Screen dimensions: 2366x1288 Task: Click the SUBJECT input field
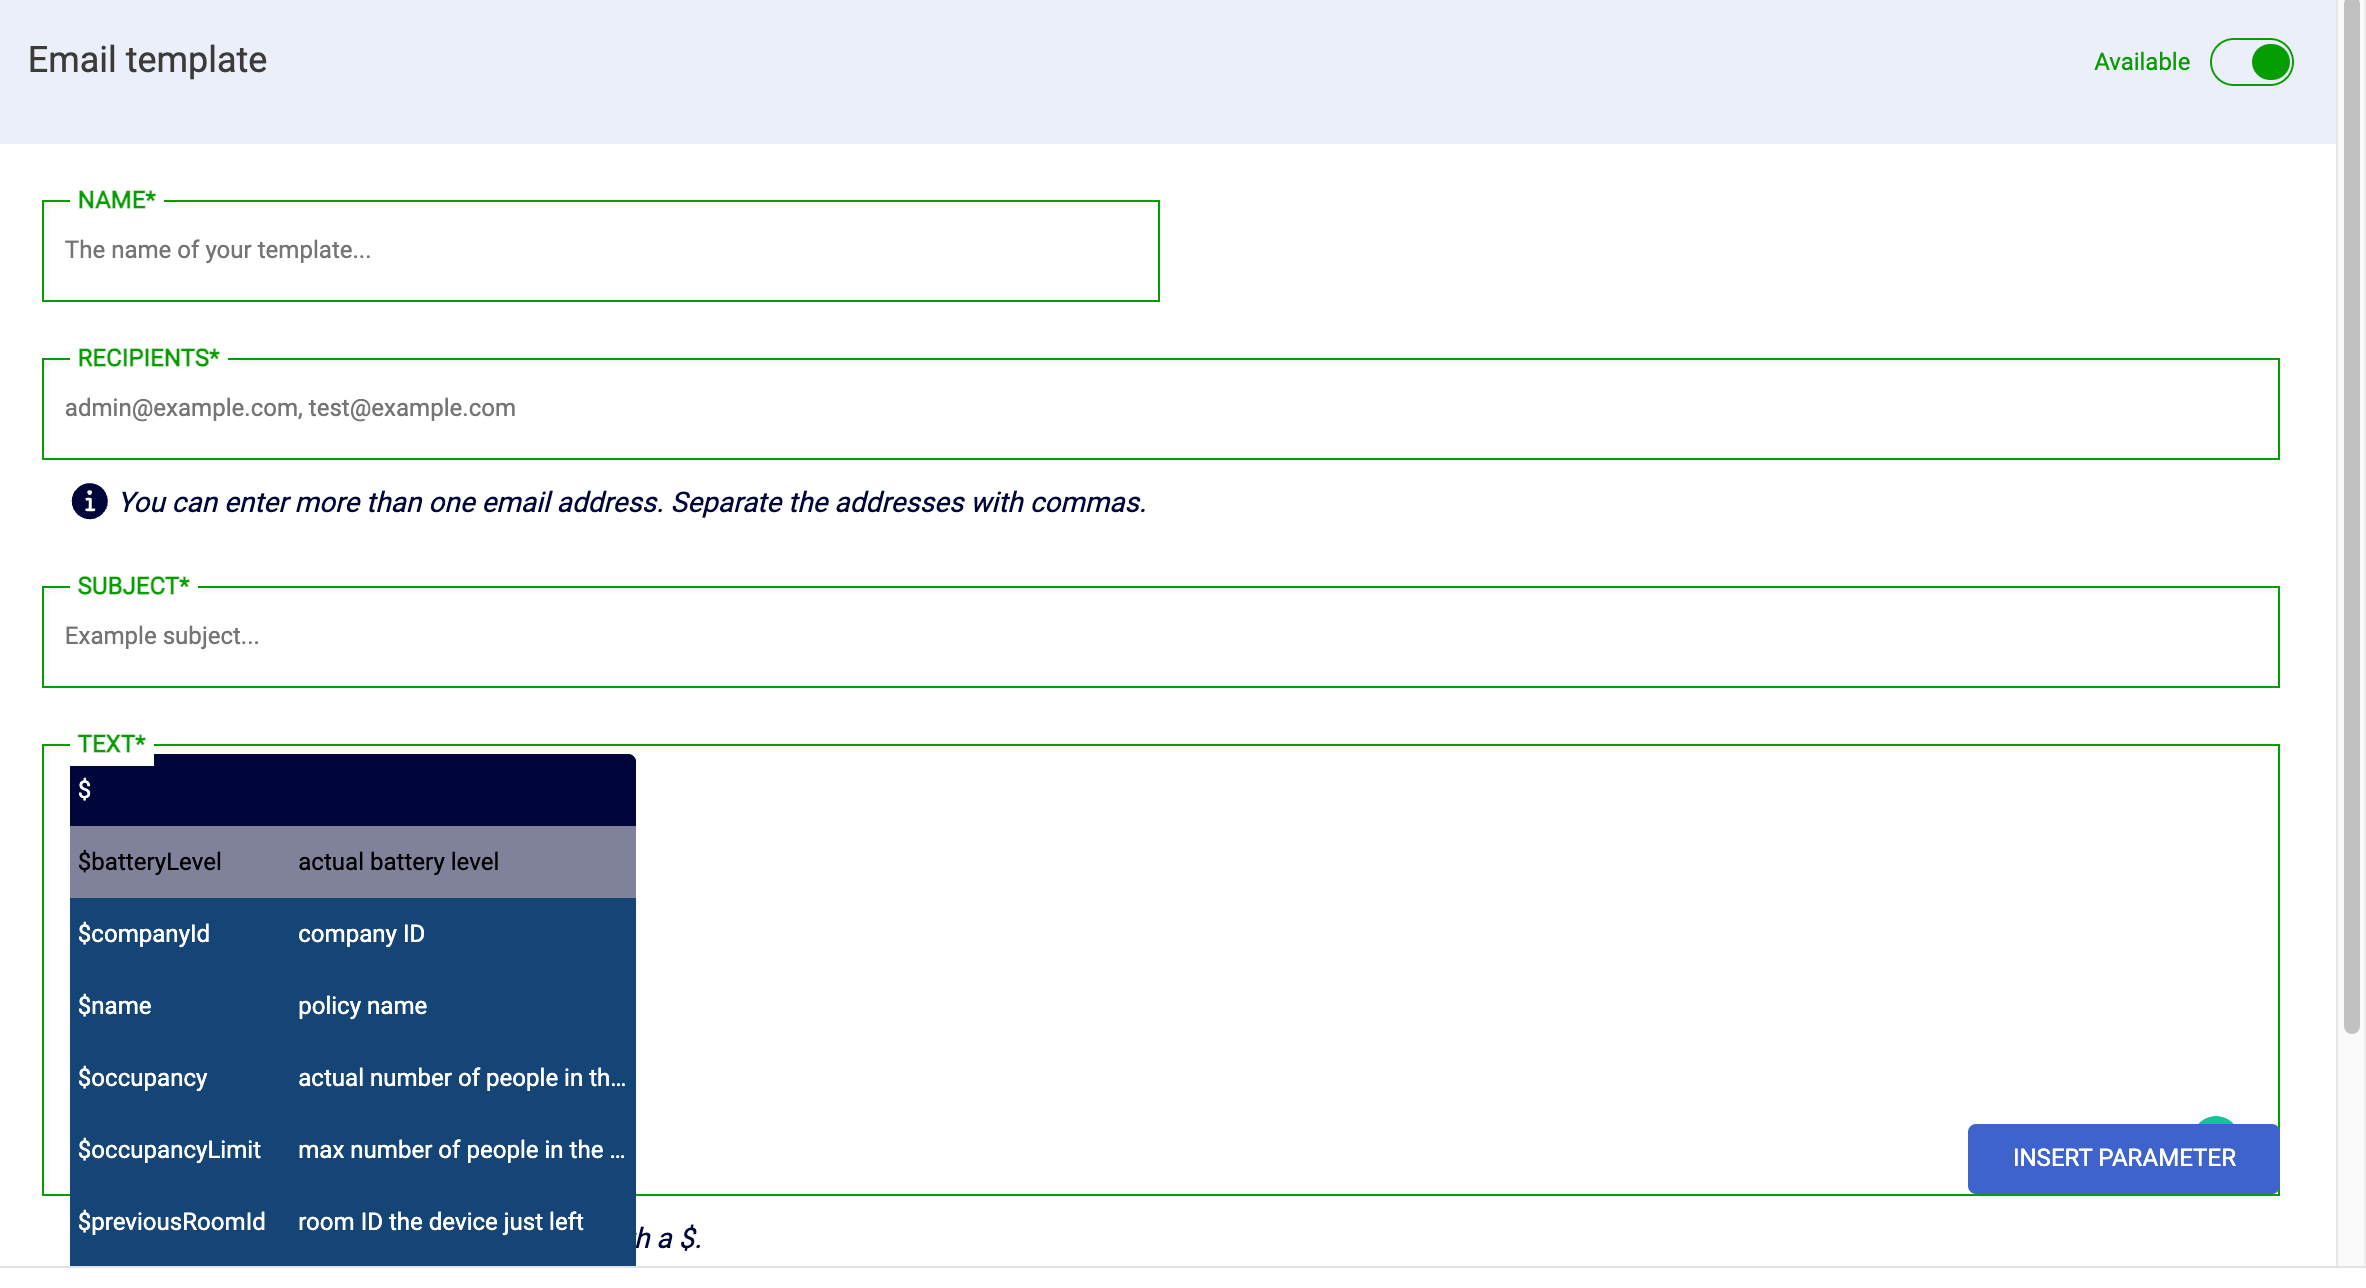point(1160,636)
